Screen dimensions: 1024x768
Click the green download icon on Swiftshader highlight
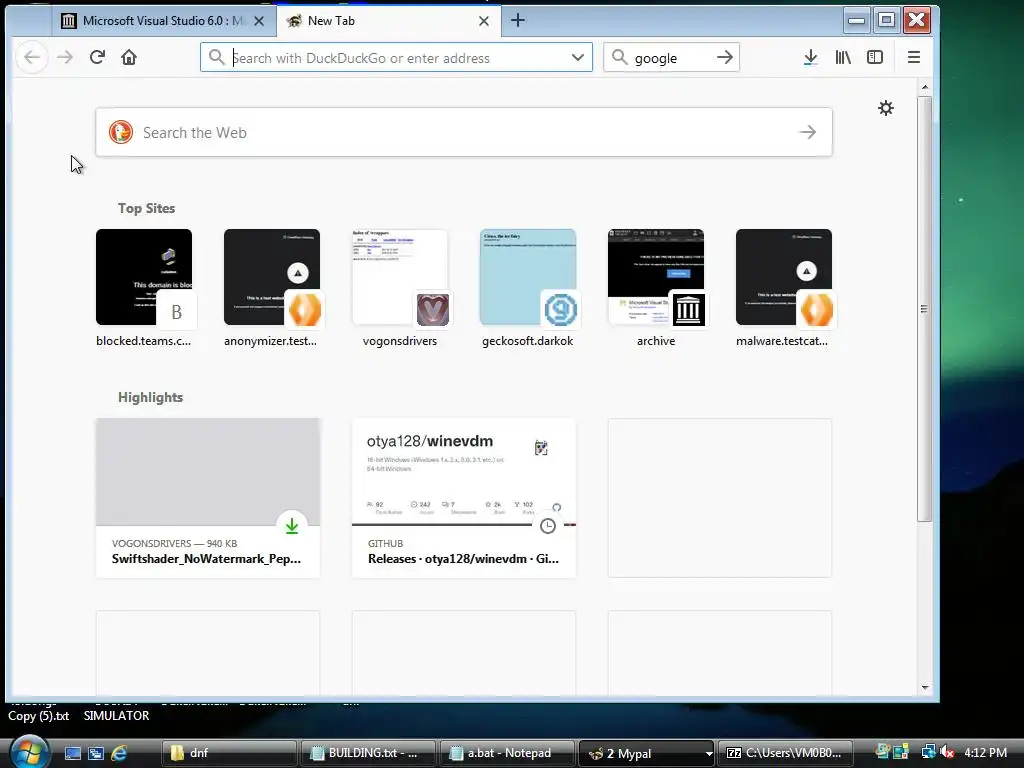pos(292,526)
